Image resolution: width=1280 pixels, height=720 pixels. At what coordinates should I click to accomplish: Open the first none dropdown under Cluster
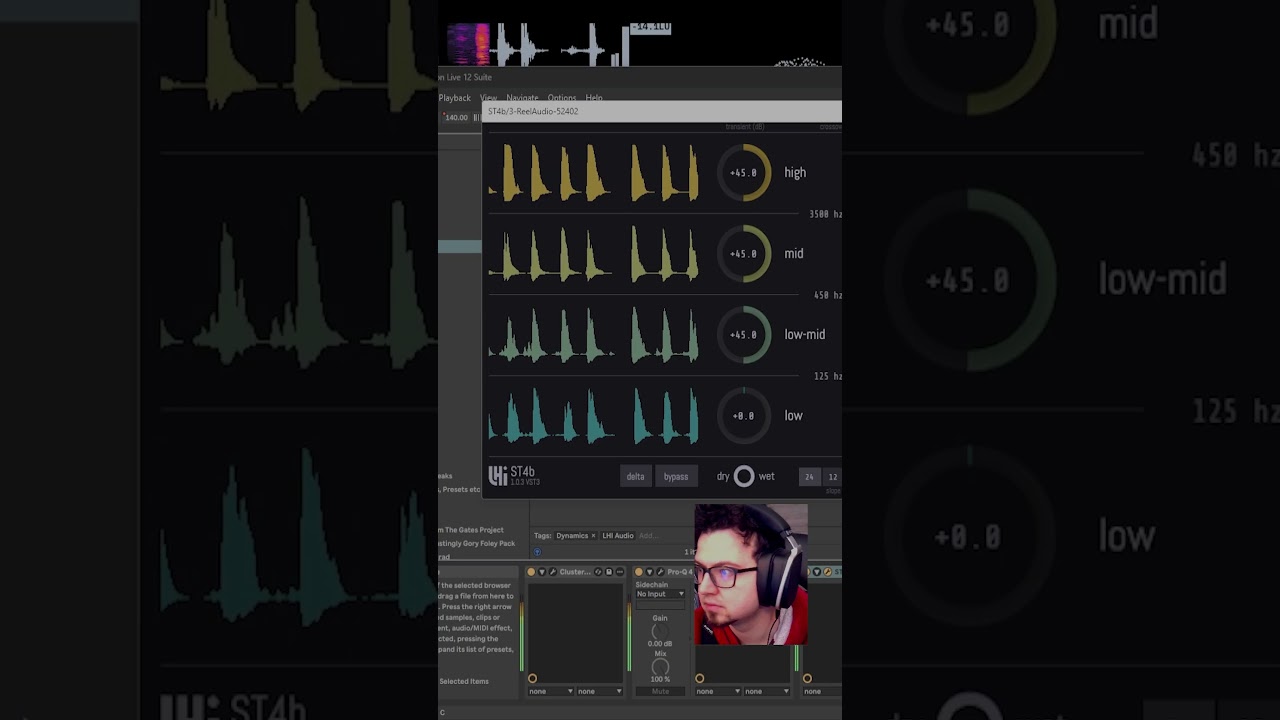pos(551,691)
